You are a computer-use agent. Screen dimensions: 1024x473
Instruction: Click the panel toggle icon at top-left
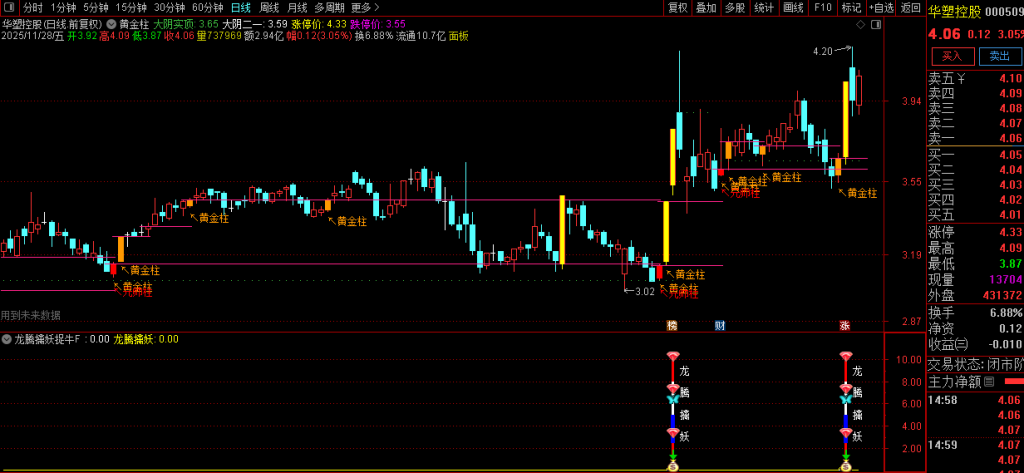tap(11, 7)
